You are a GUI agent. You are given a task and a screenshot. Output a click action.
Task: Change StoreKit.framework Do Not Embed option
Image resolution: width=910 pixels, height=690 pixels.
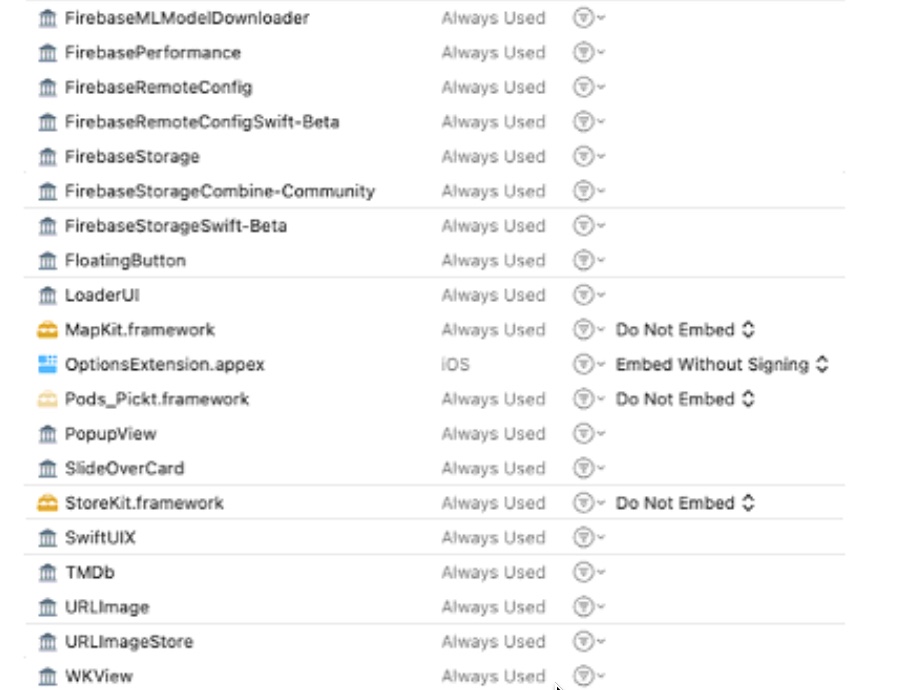click(685, 503)
